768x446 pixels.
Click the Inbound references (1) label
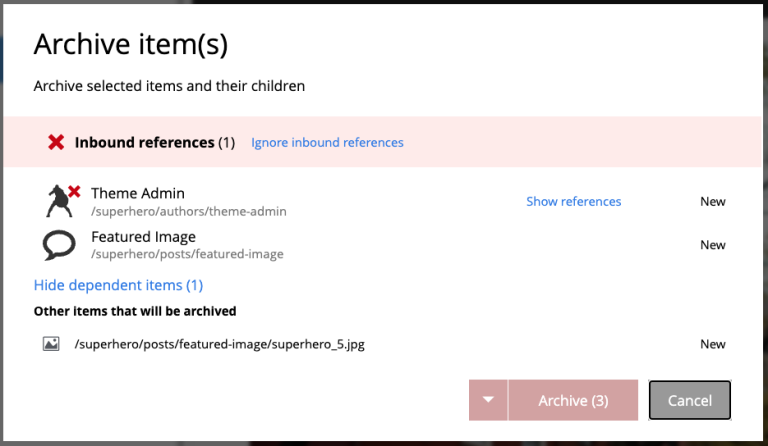pos(155,142)
